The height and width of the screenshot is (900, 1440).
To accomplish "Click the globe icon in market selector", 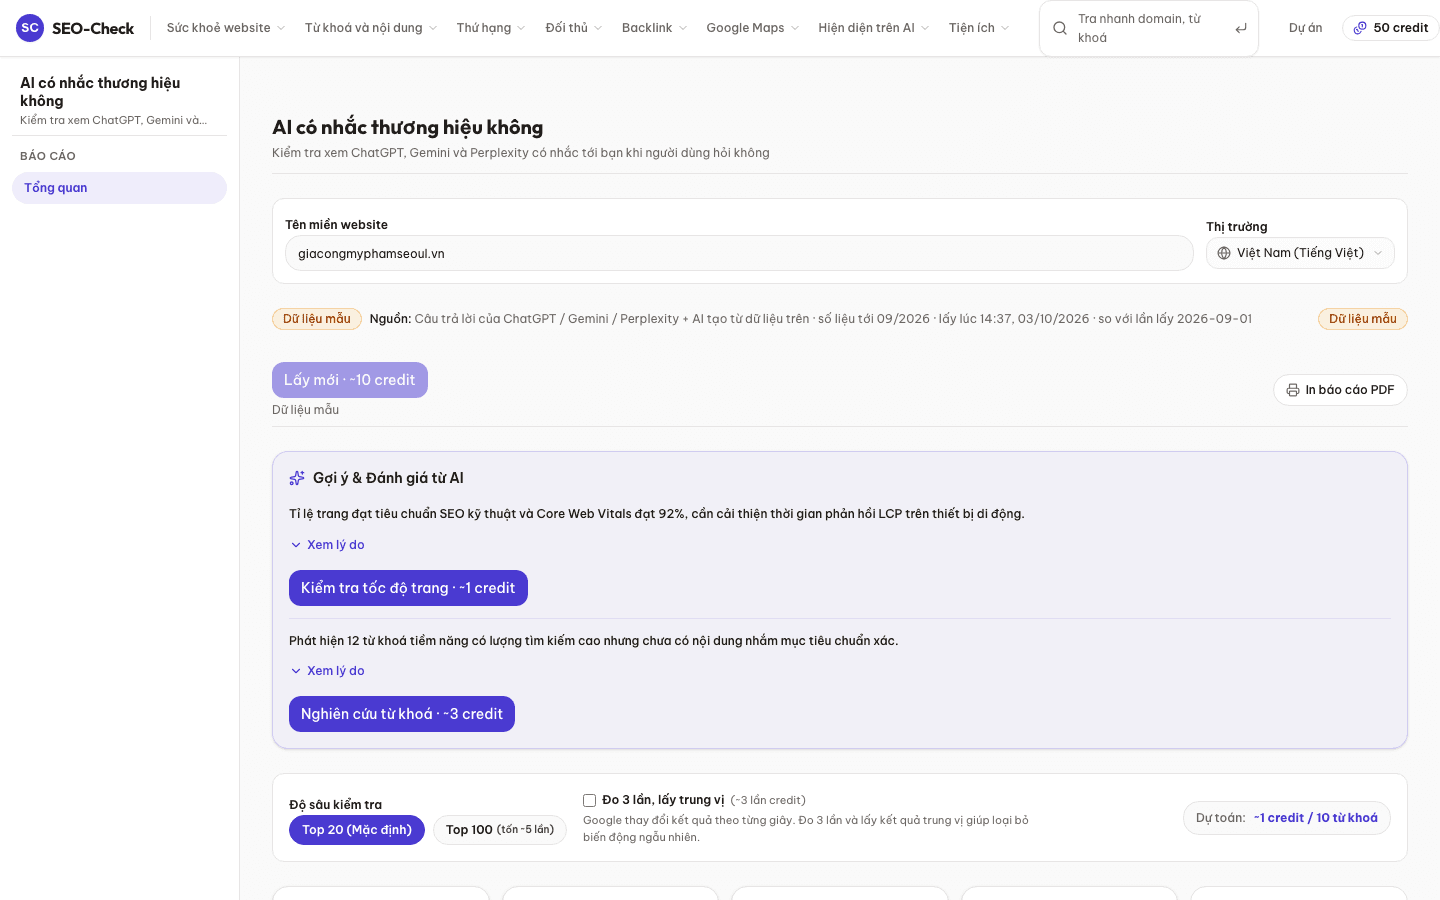I will (x=1224, y=253).
